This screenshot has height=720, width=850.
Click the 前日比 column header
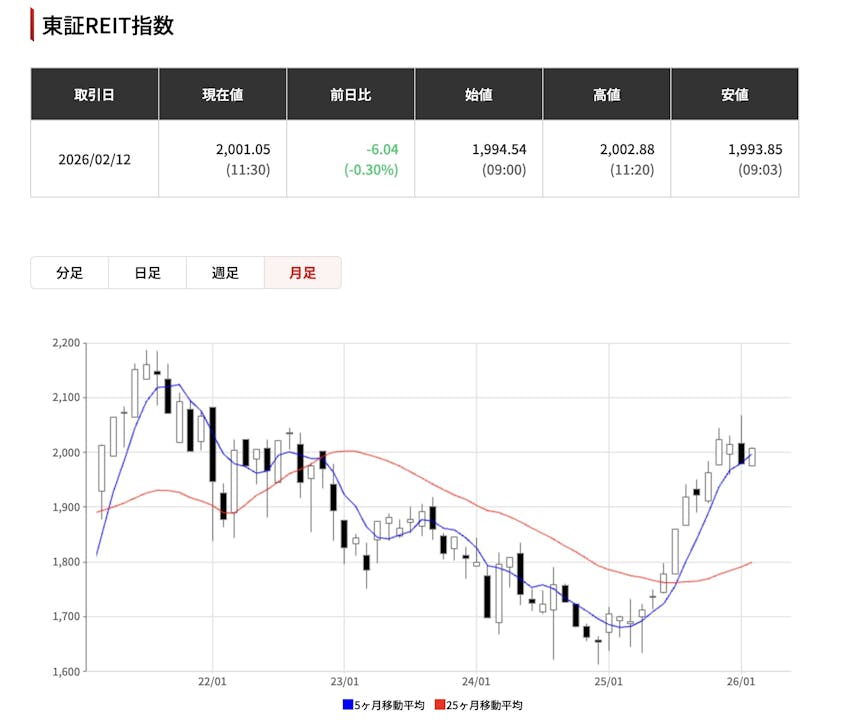point(350,95)
